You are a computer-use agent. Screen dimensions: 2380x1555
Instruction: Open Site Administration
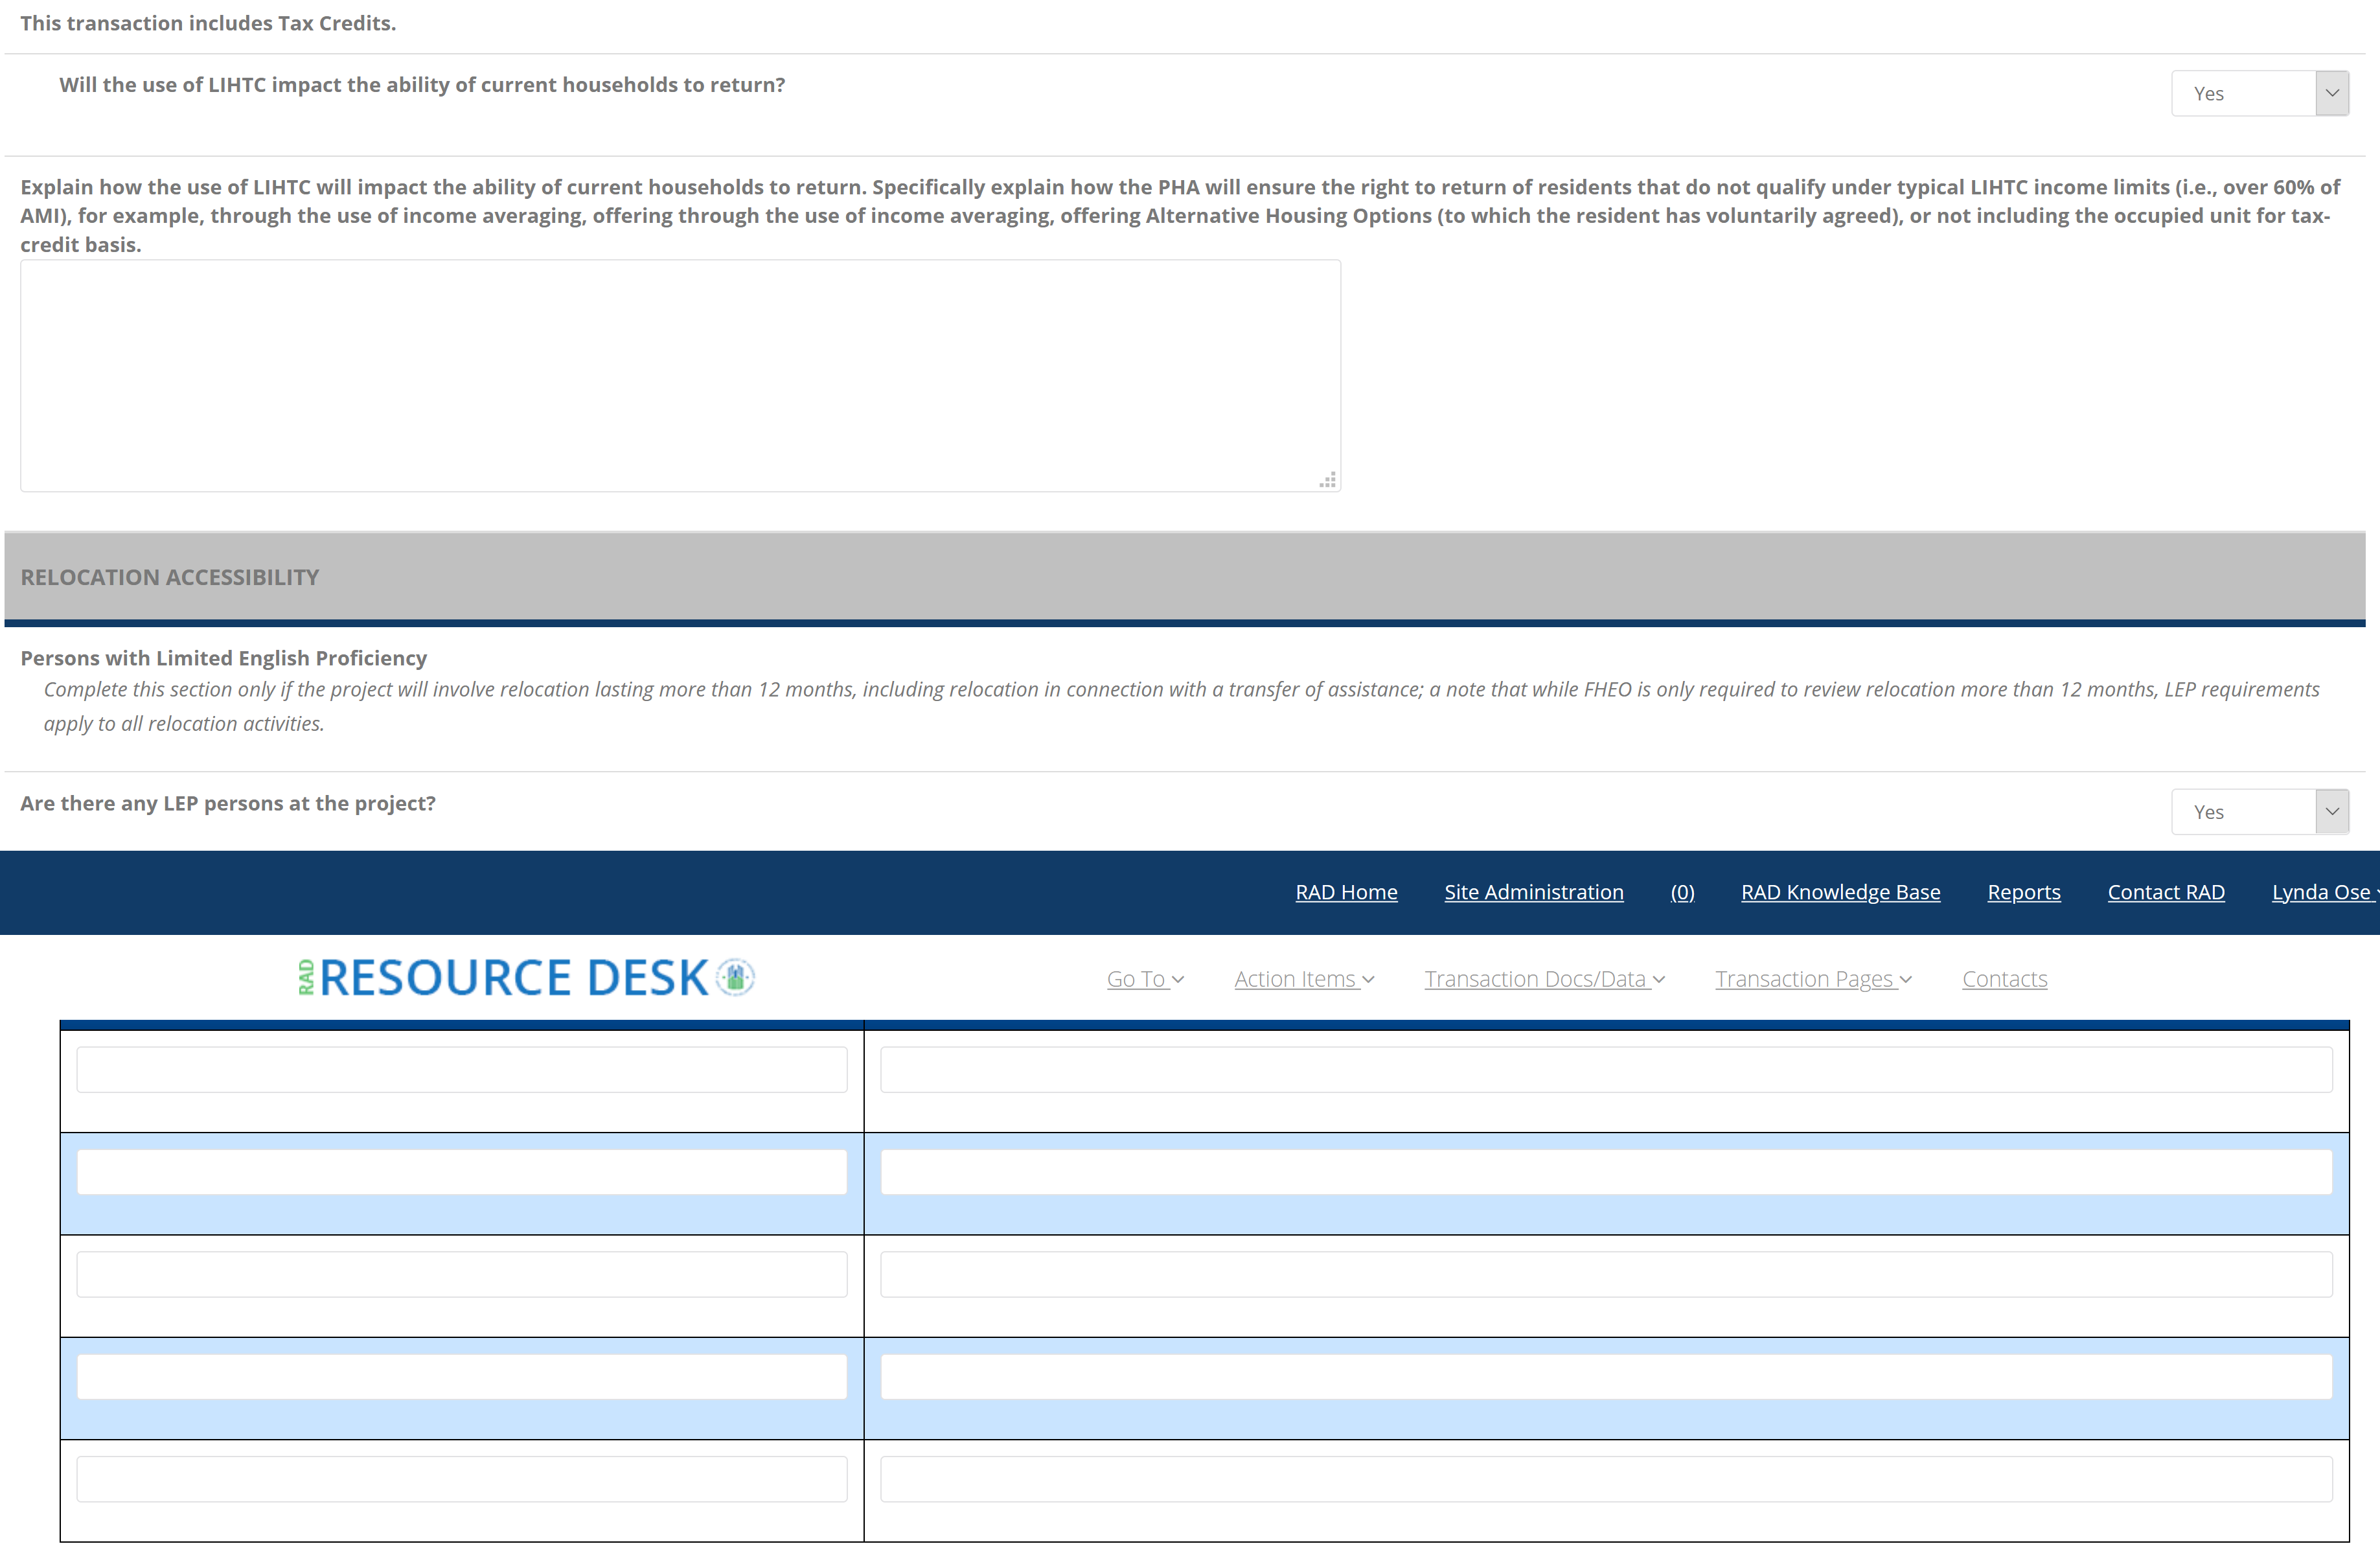click(1533, 892)
